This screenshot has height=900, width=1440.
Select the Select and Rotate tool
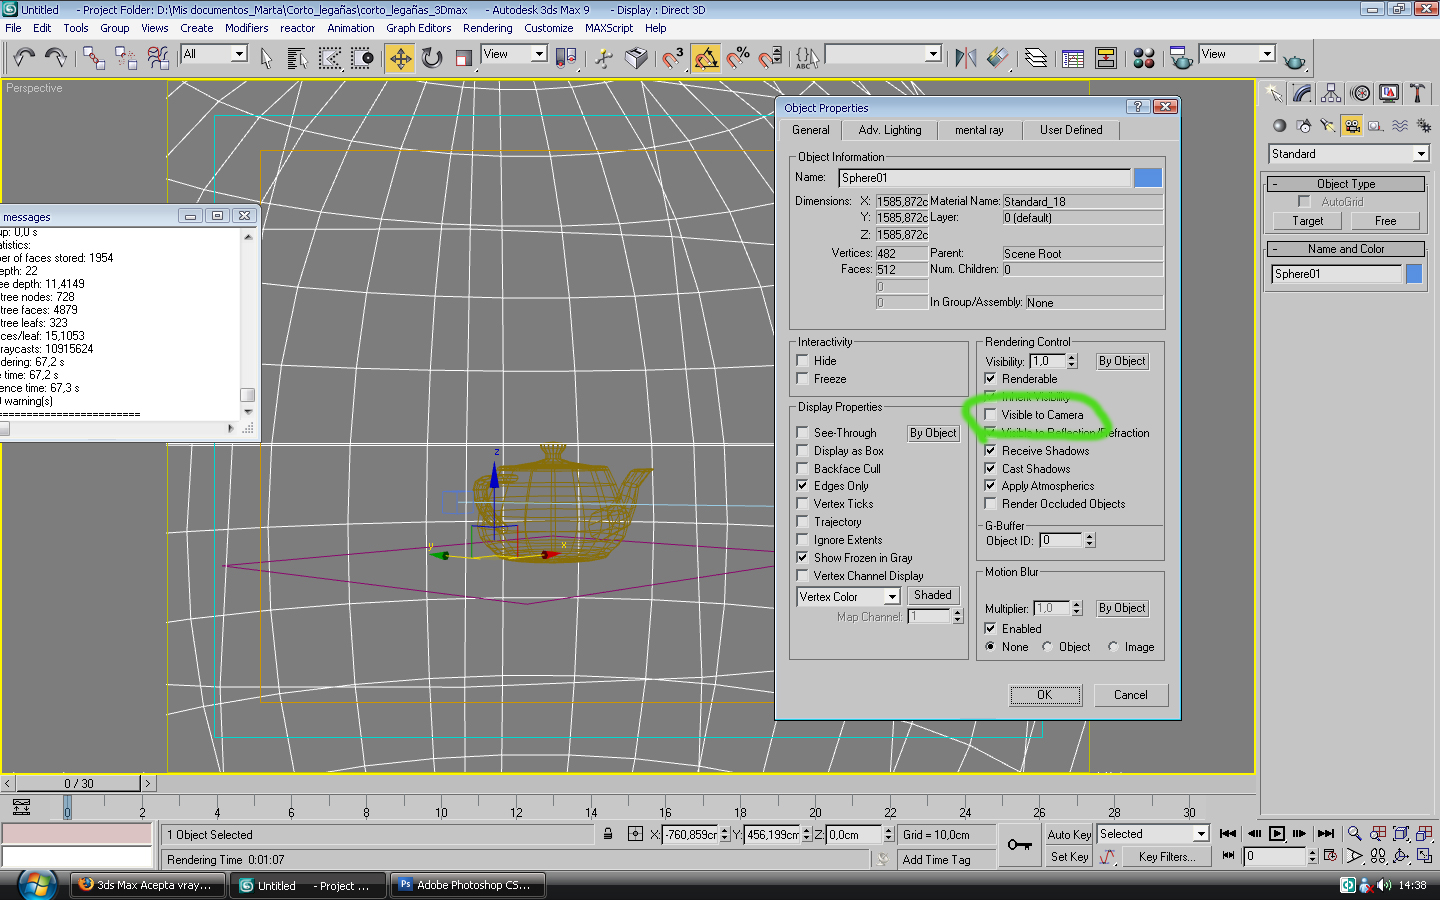tap(432, 58)
